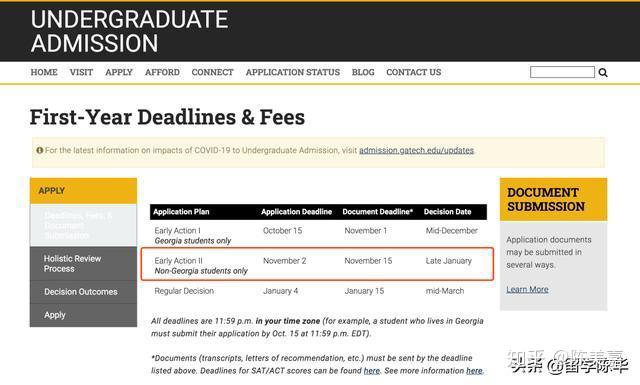Open Holistic Review Process sidebar item
This screenshot has height=385, width=640.
point(83,264)
